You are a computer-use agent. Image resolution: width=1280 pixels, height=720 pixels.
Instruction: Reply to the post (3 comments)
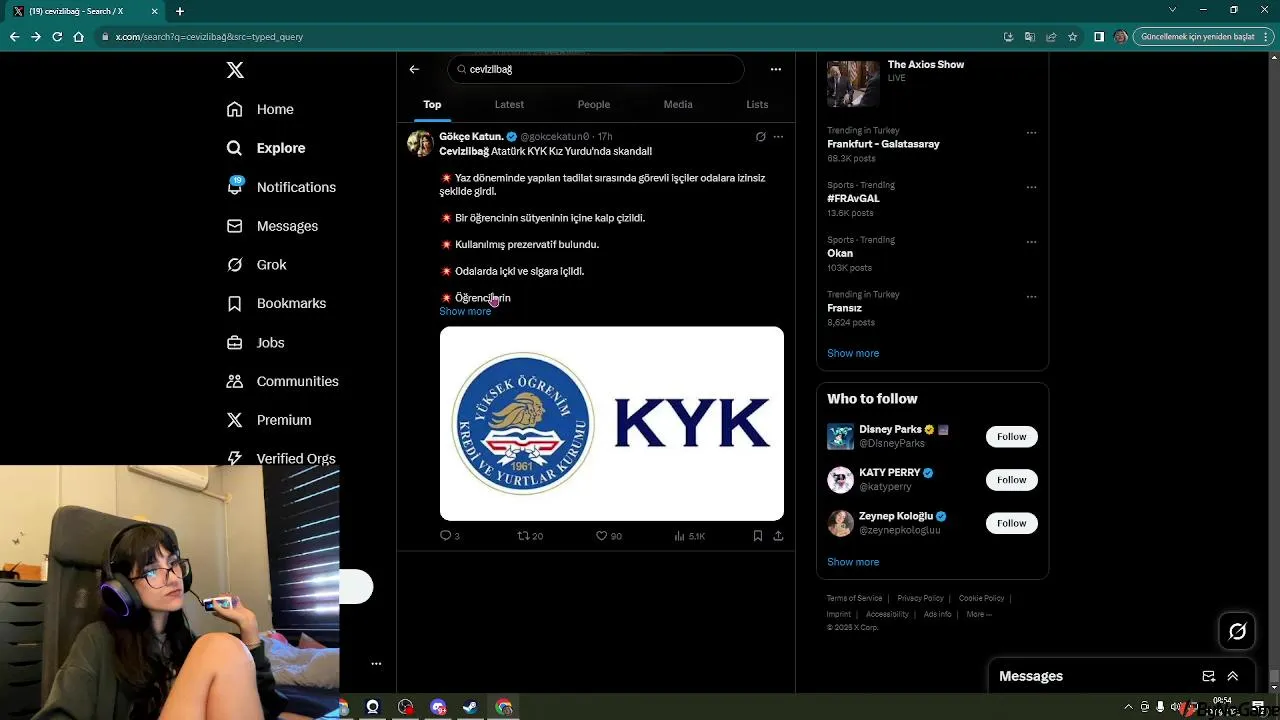coord(450,536)
